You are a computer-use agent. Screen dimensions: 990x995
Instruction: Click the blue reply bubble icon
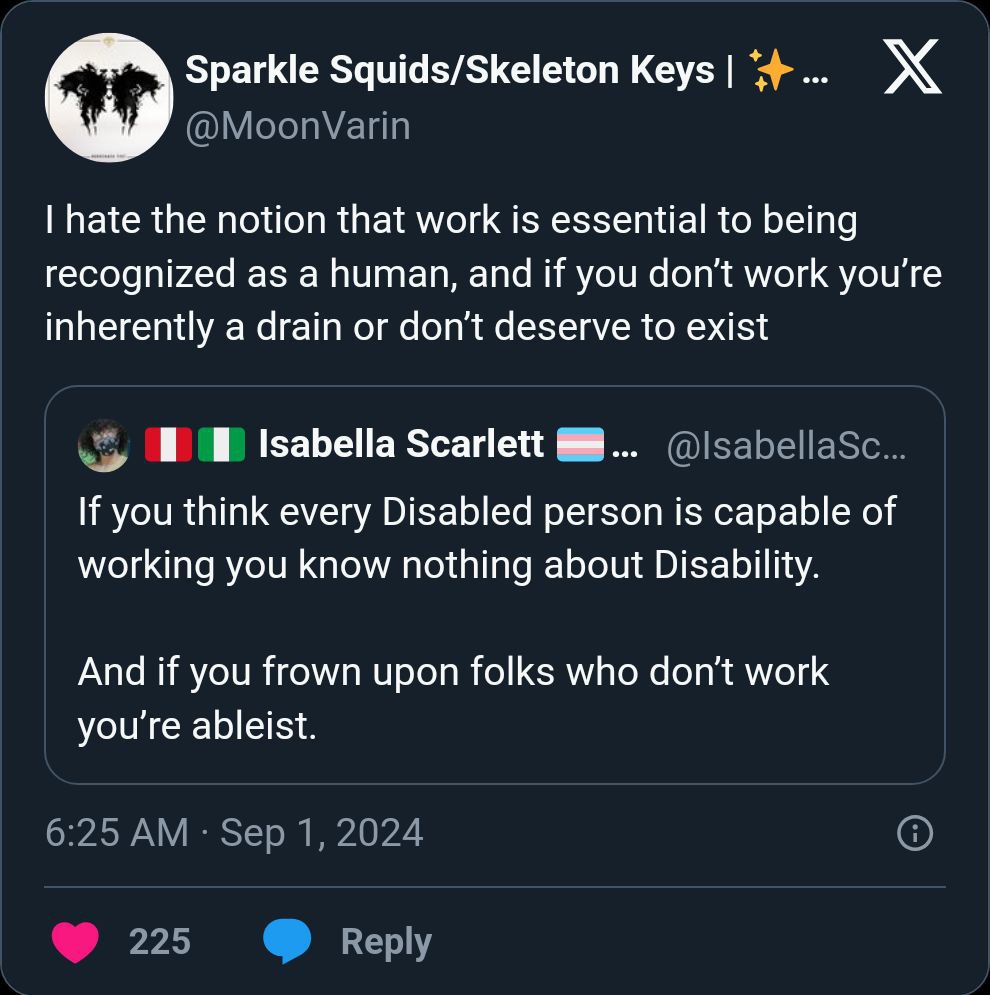point(287,942)
